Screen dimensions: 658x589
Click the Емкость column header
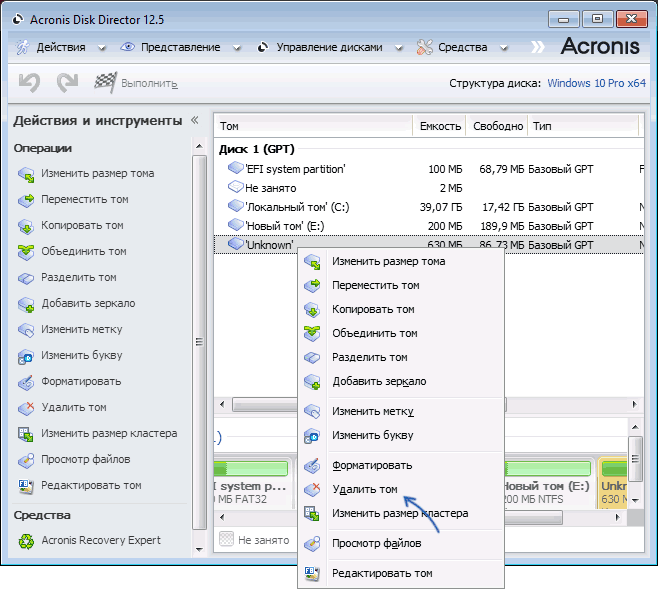[440, 126]
